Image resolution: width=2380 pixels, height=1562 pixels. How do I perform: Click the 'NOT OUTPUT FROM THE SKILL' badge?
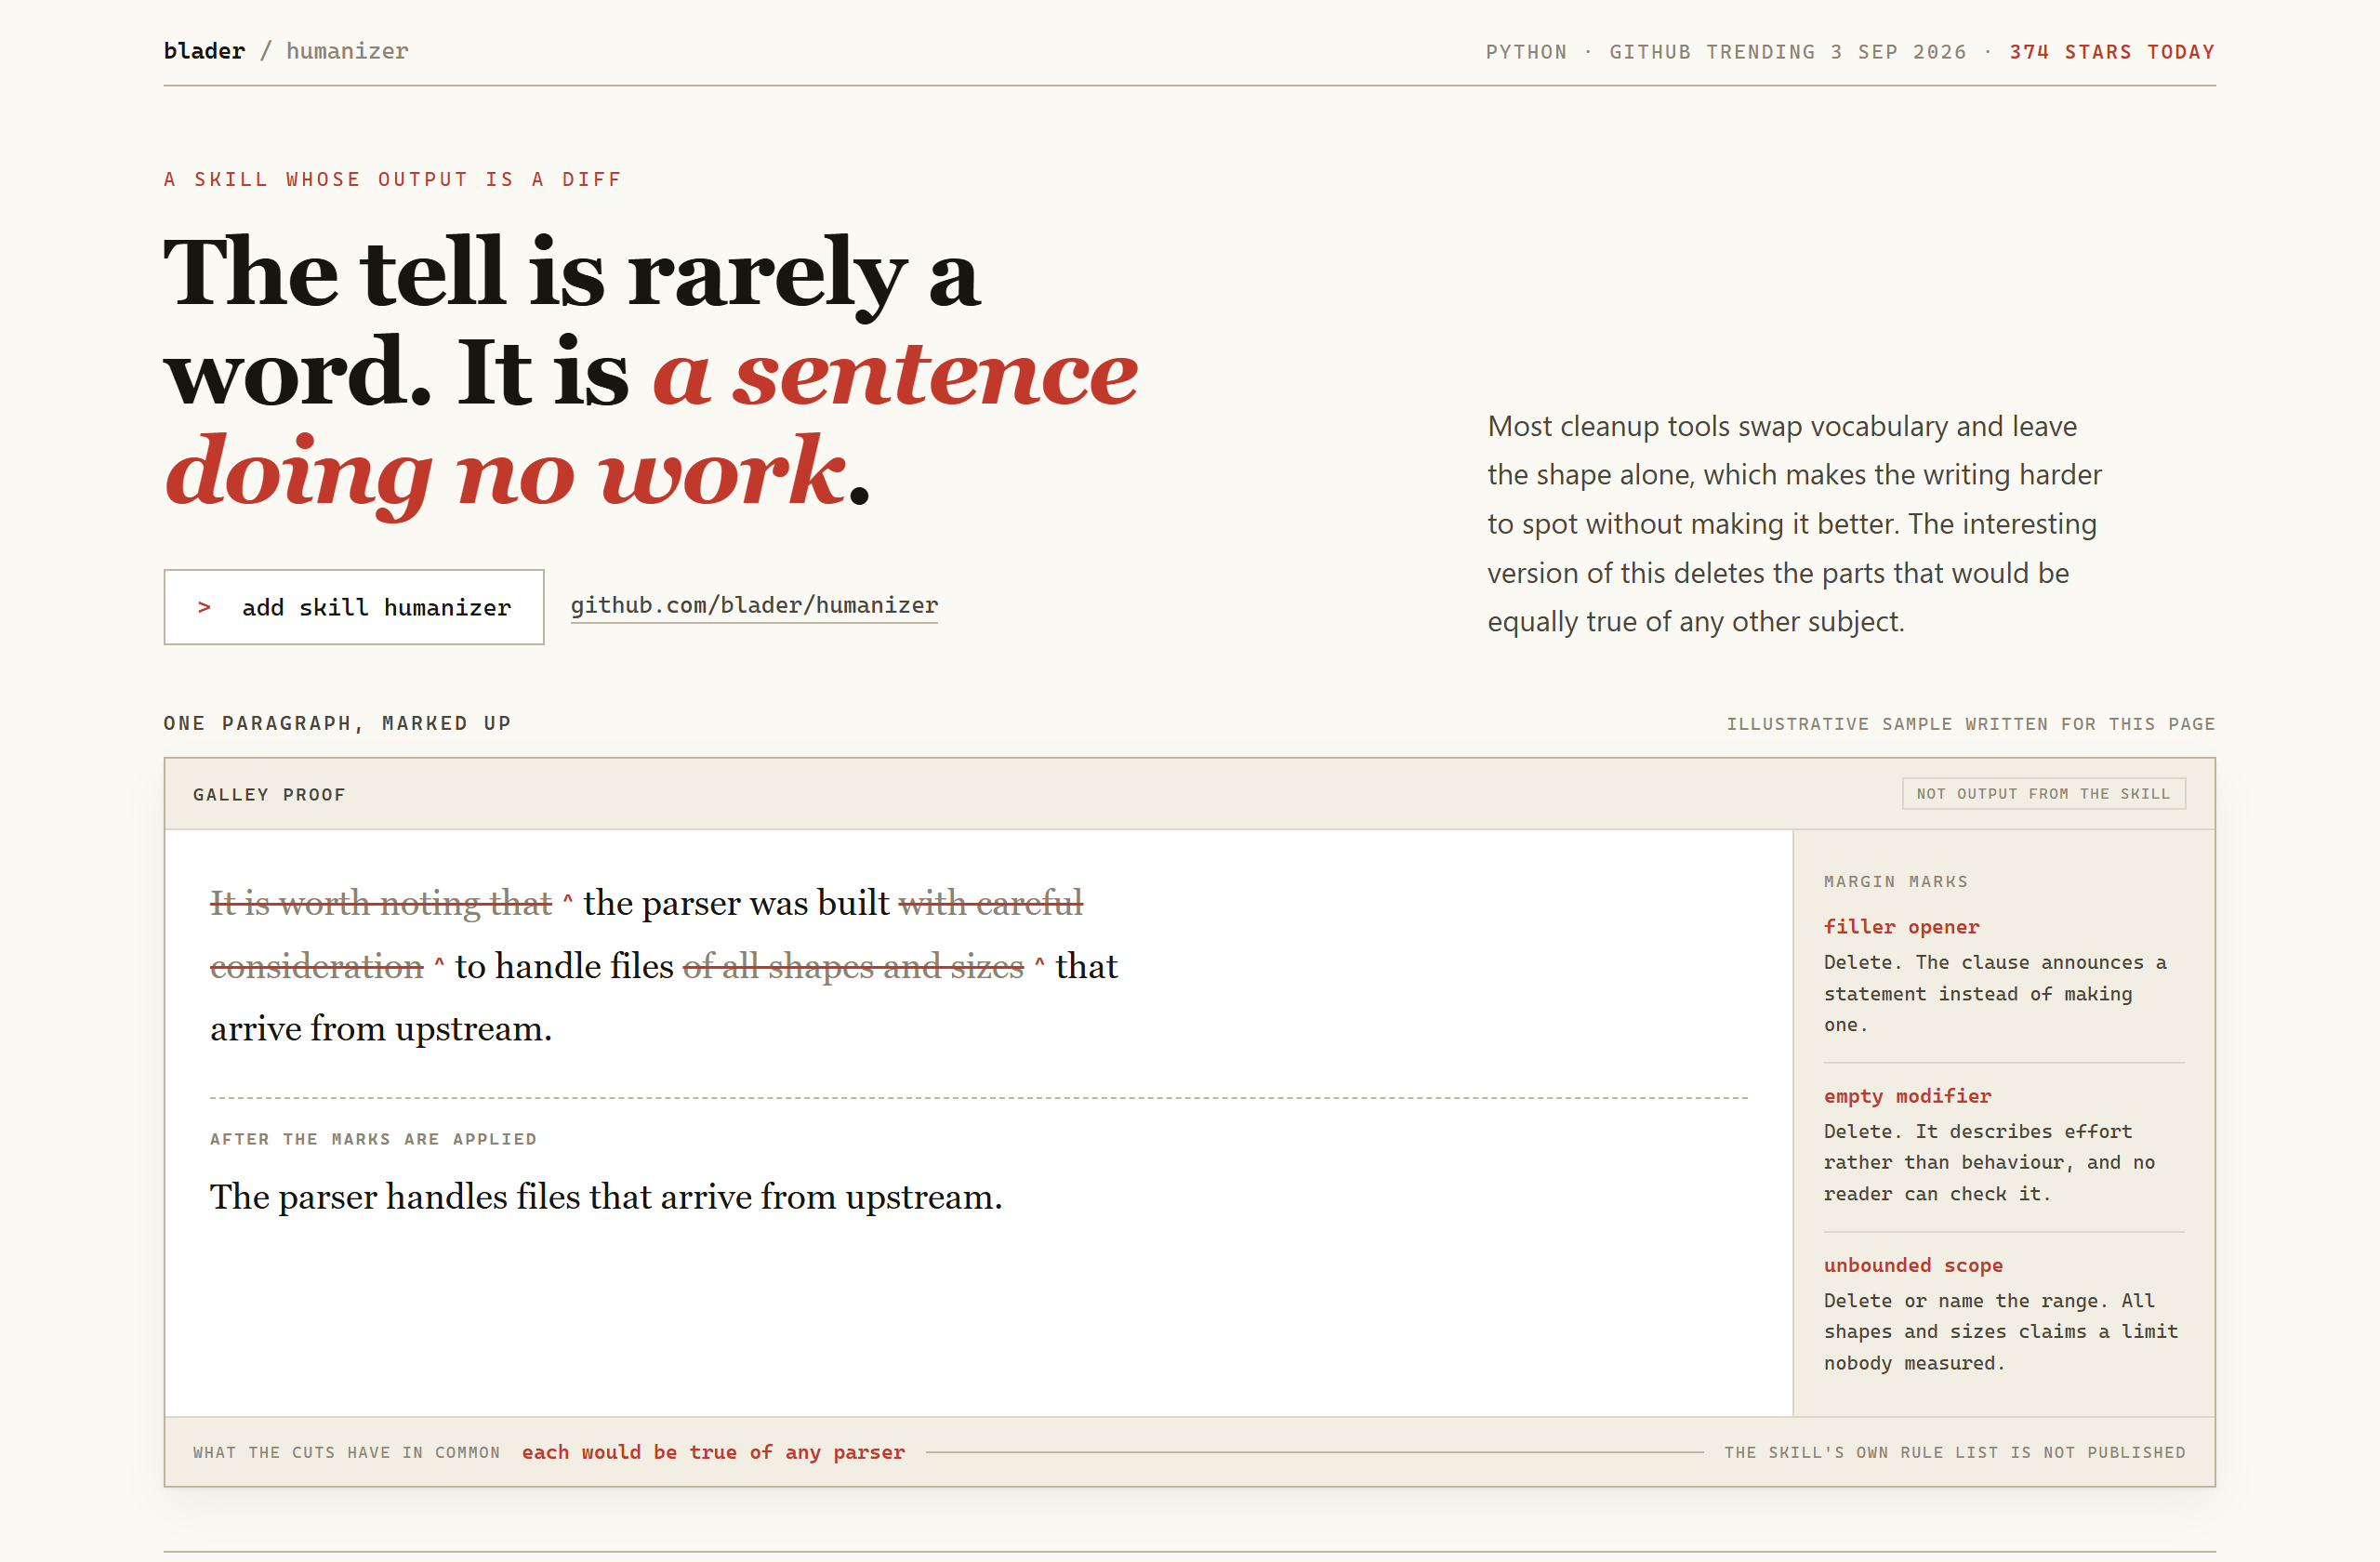point(2043,794)
